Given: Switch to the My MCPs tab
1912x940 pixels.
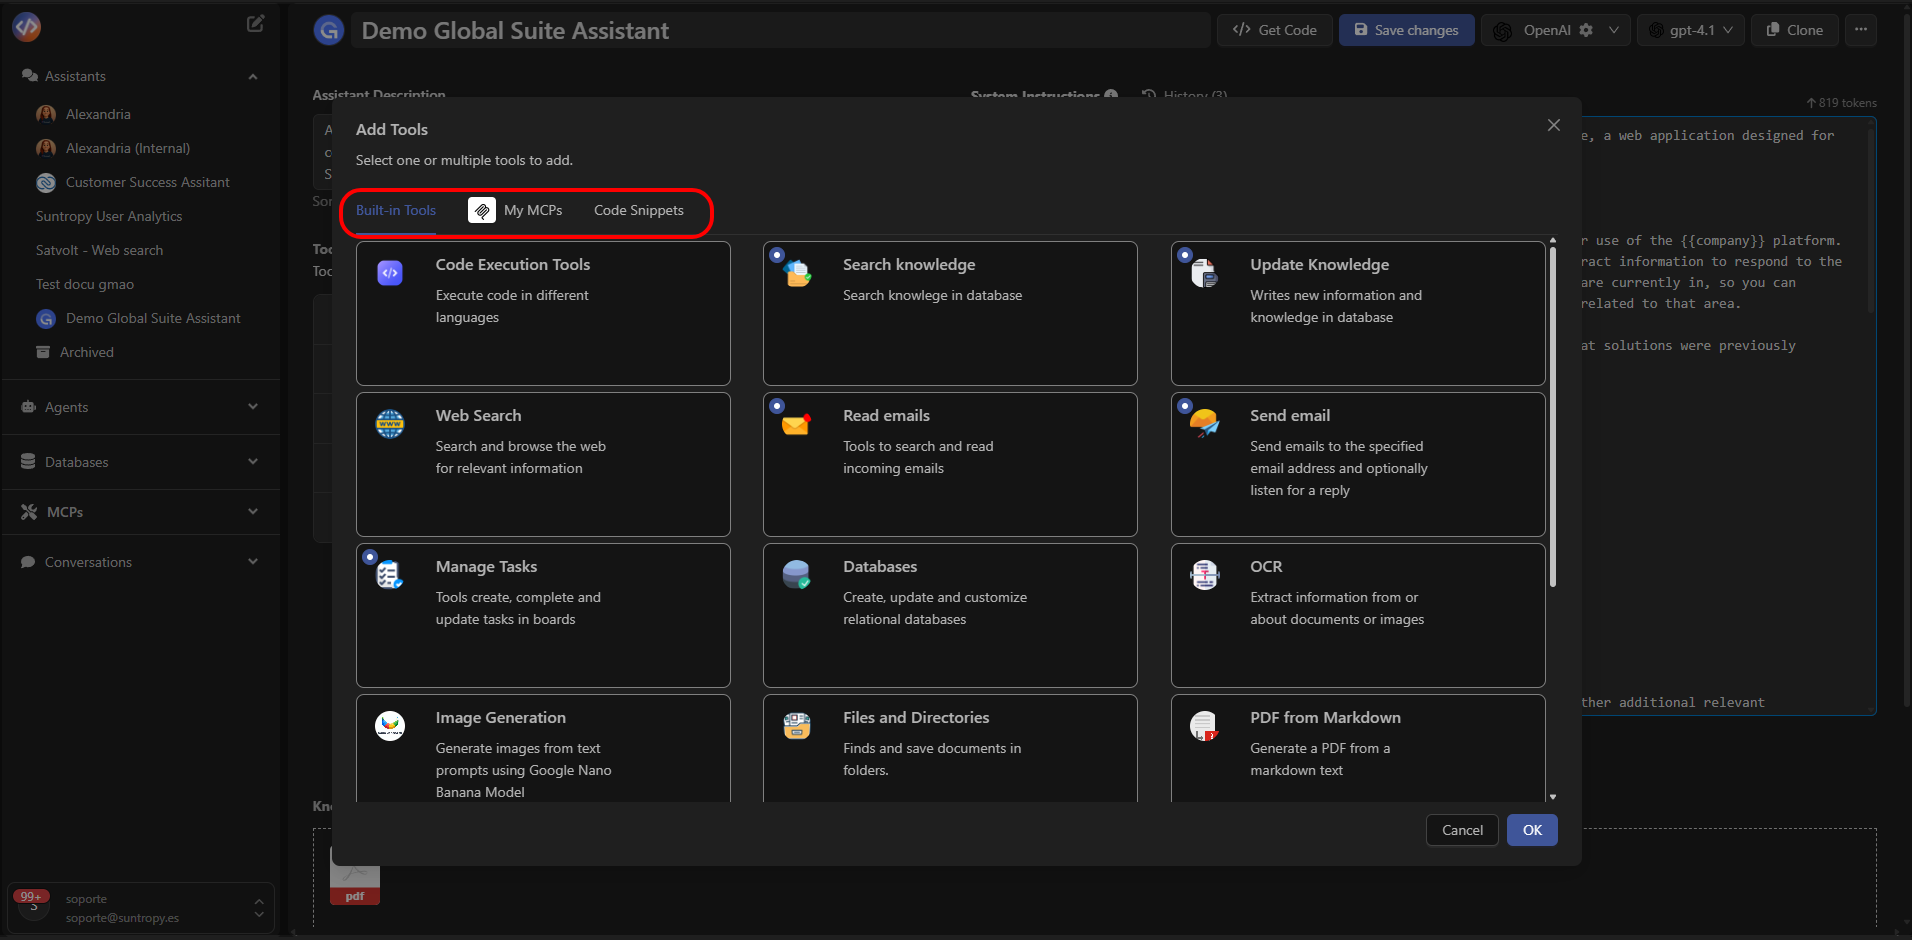Looking at the screenshot, I should click(x=533, y=210).
